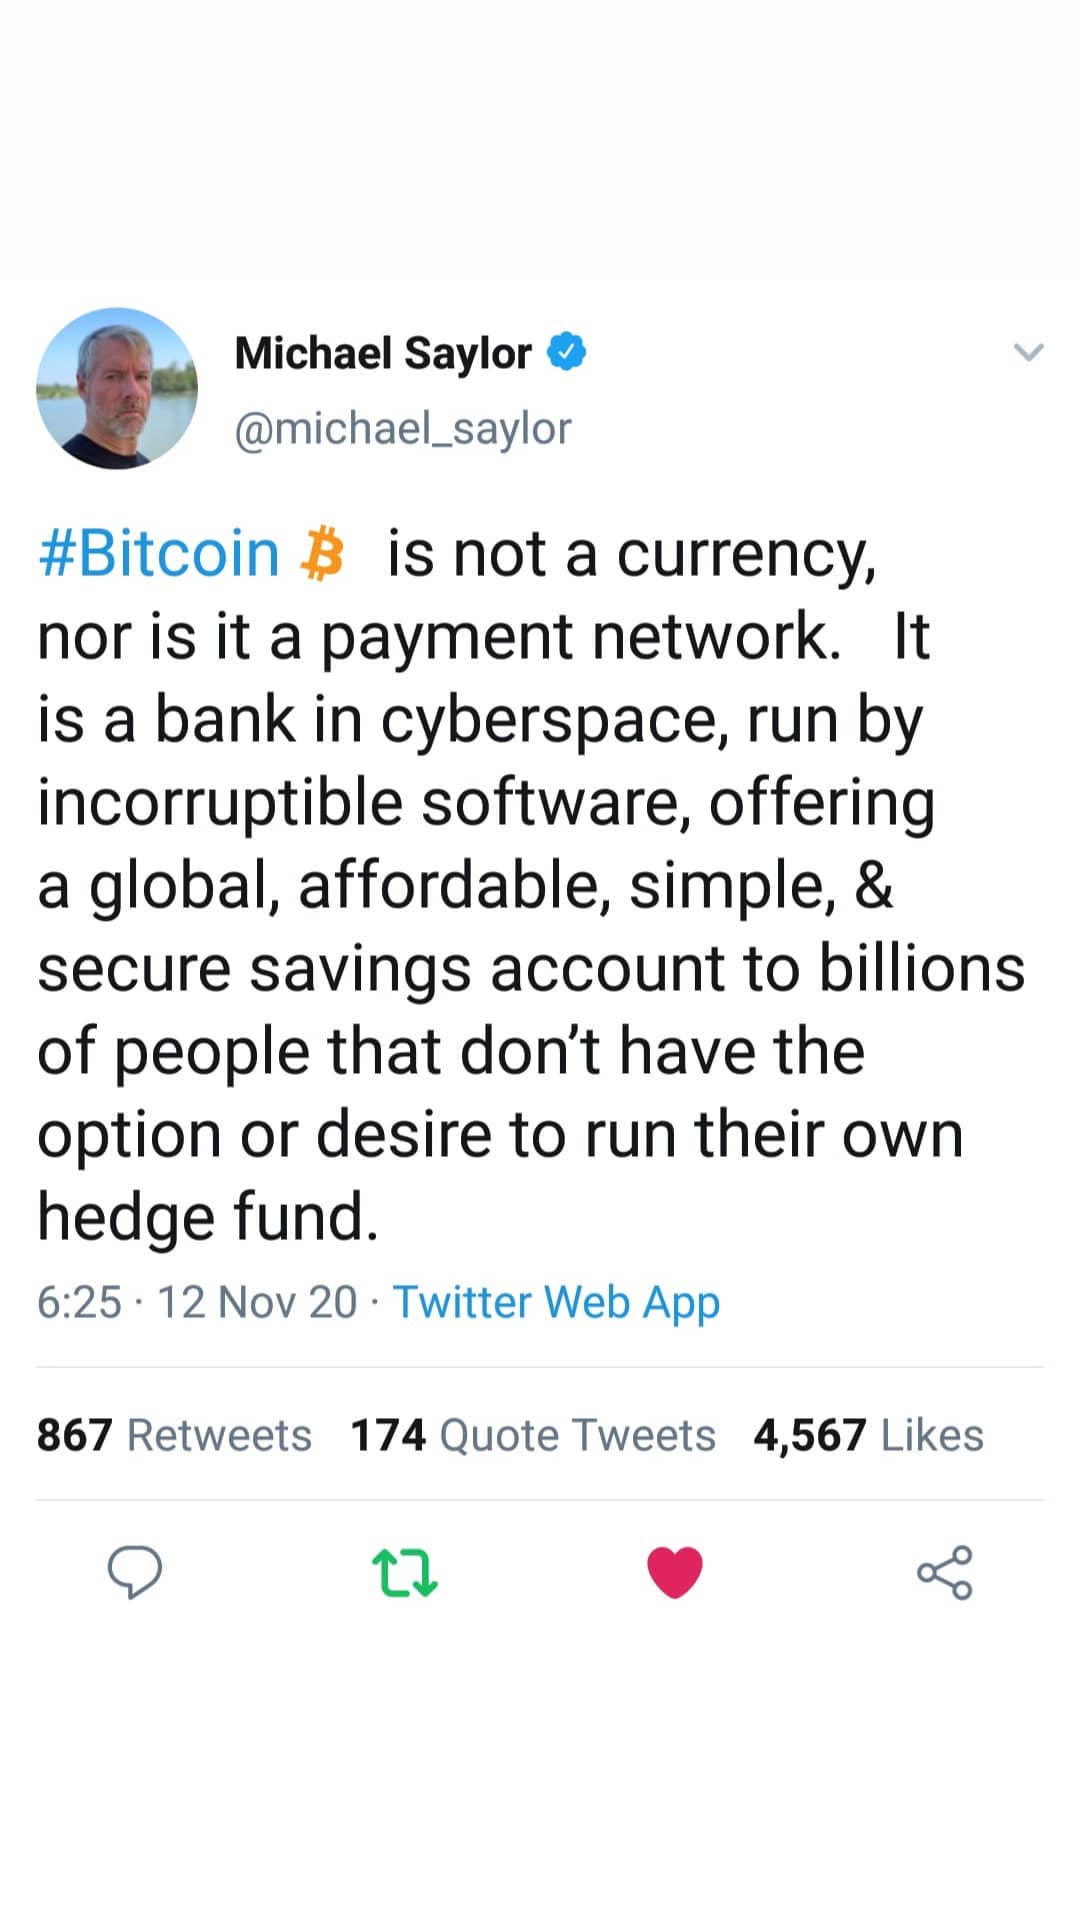The width and height of the screenshot is (1080, 1920).
Task: Click the words "hedge fund." in tweet
Action: point(208,1217)
